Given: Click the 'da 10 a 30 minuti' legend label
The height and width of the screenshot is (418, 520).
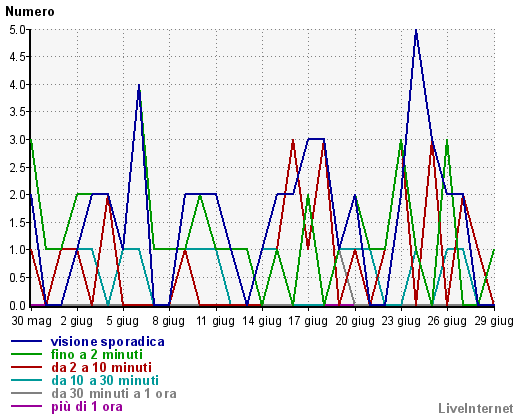Looking at the screenshot, I should 105,380.
